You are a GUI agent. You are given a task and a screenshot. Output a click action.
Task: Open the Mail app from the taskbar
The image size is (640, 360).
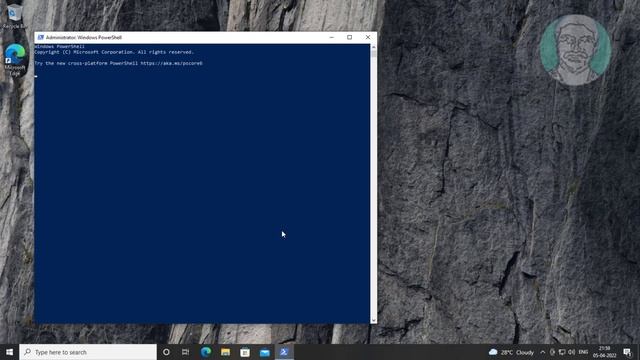tap(264, 352)
